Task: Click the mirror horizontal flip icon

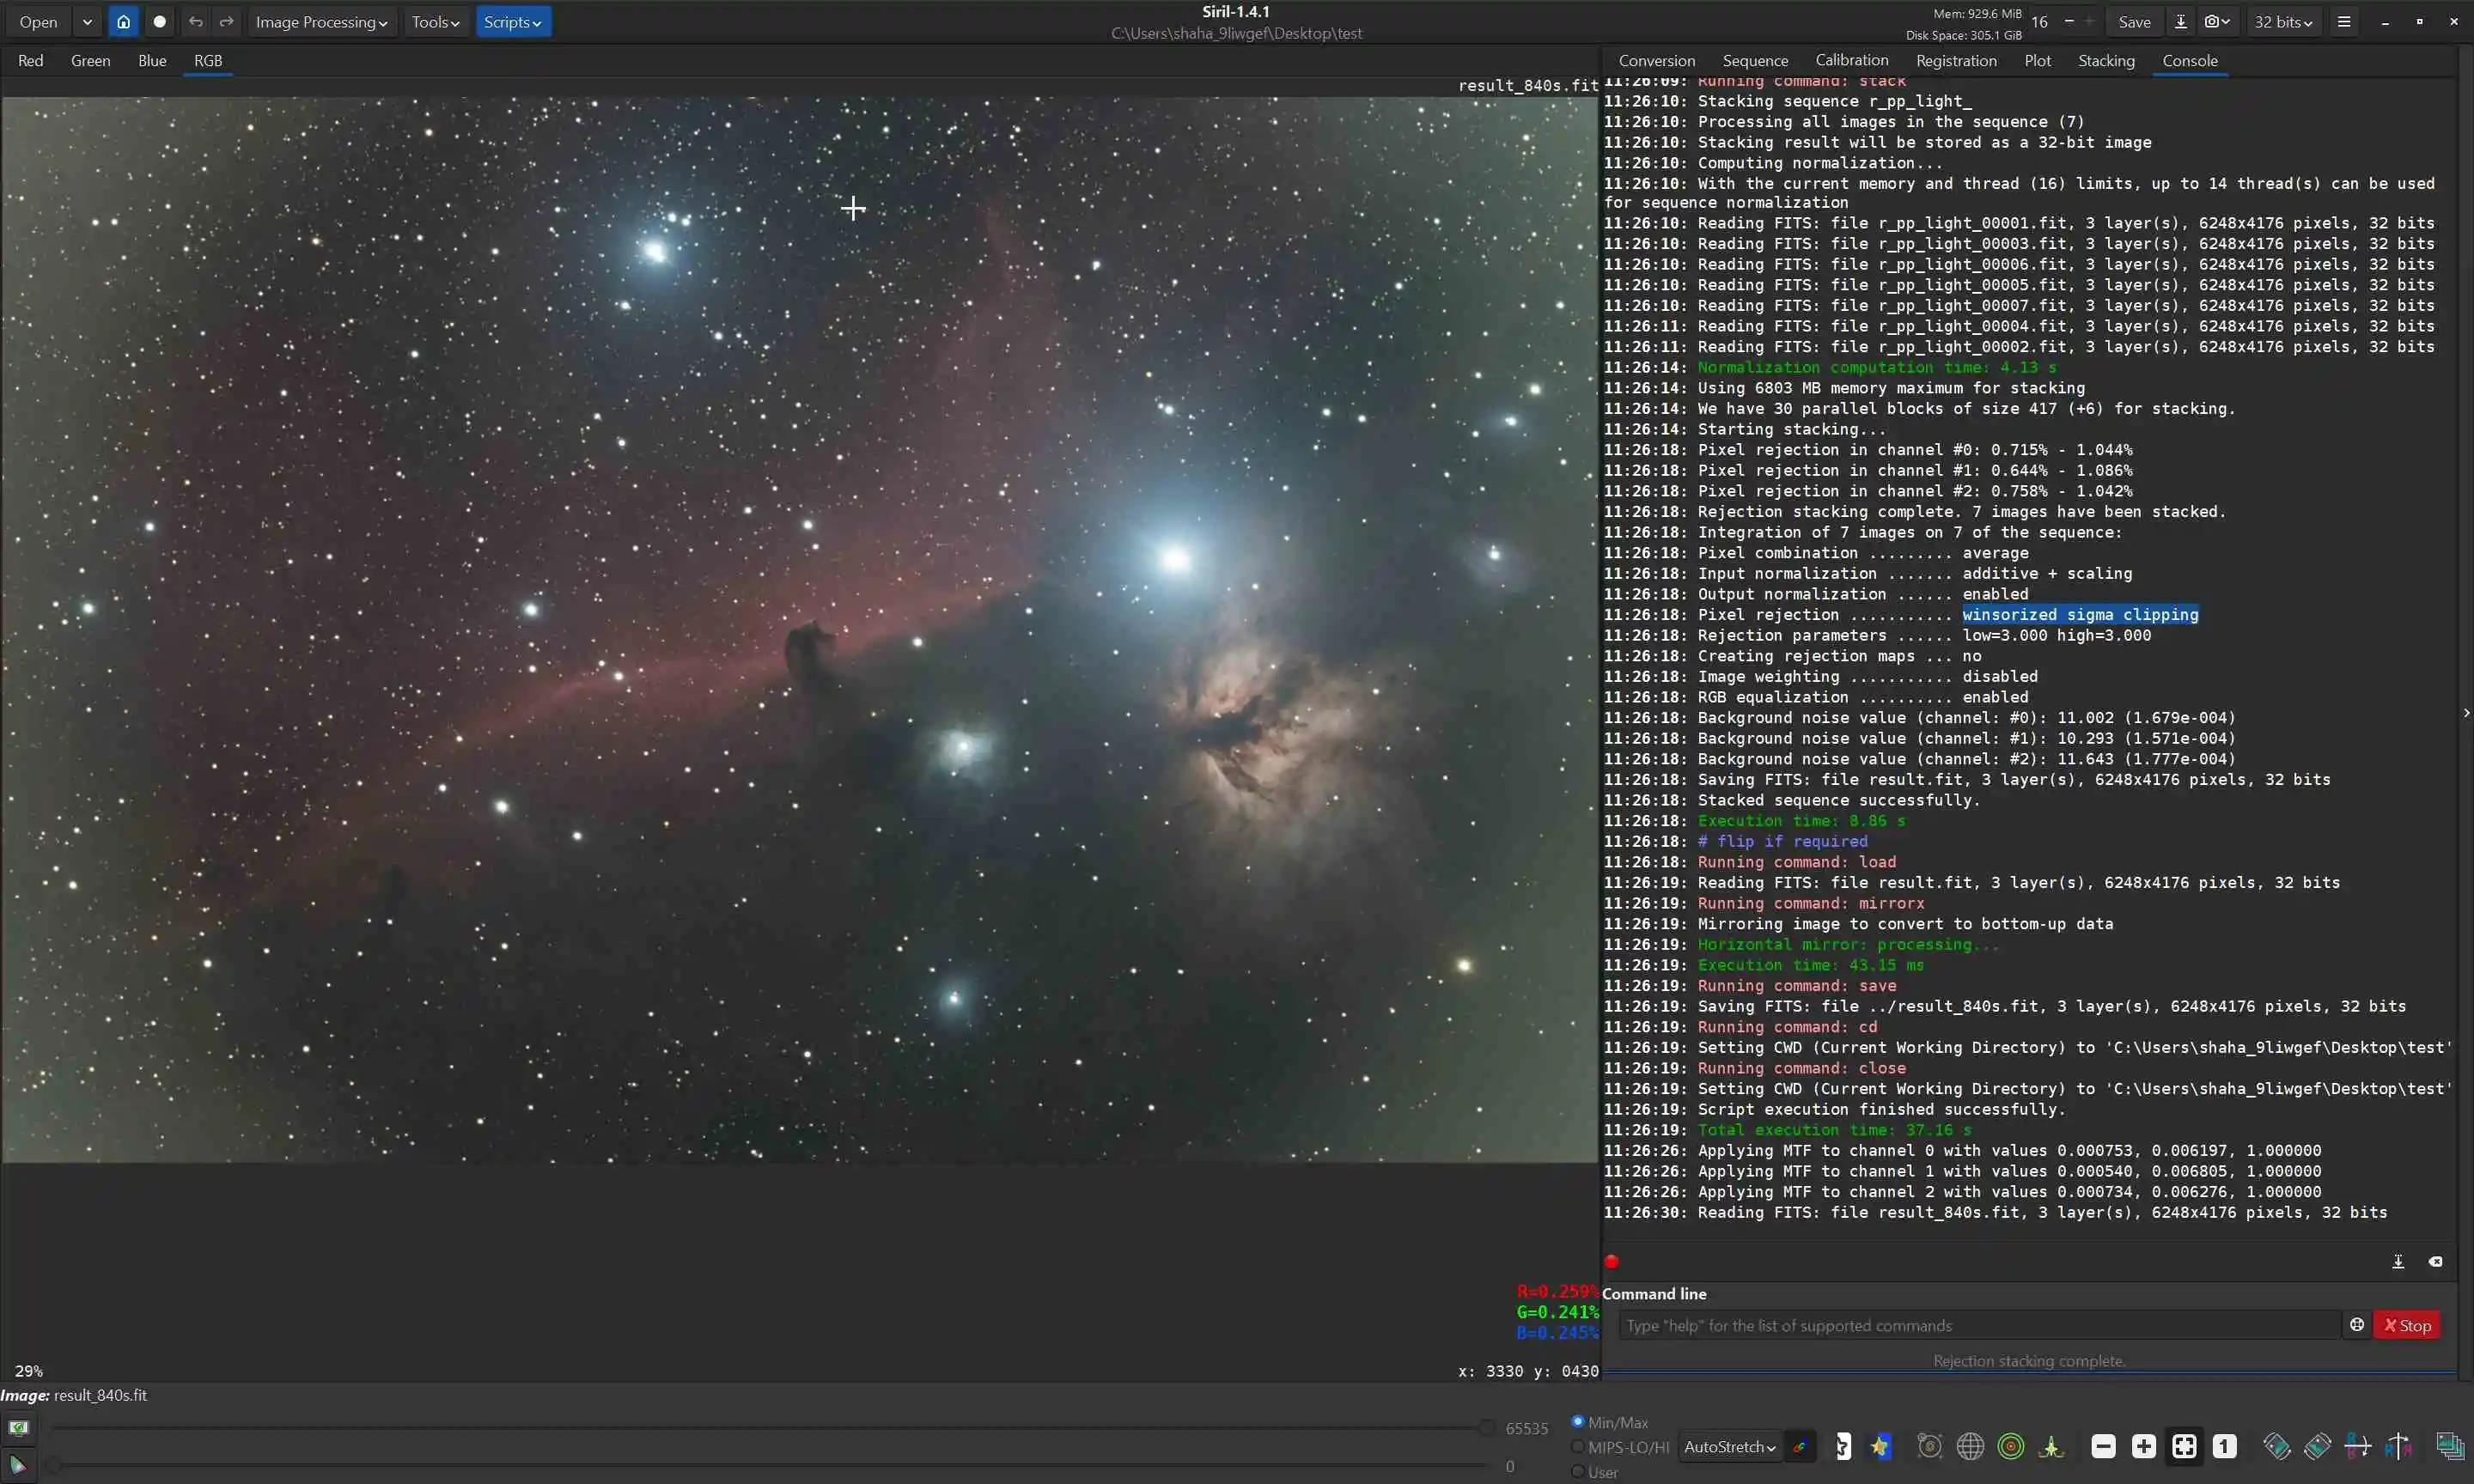Action: coord(2357,1446)
